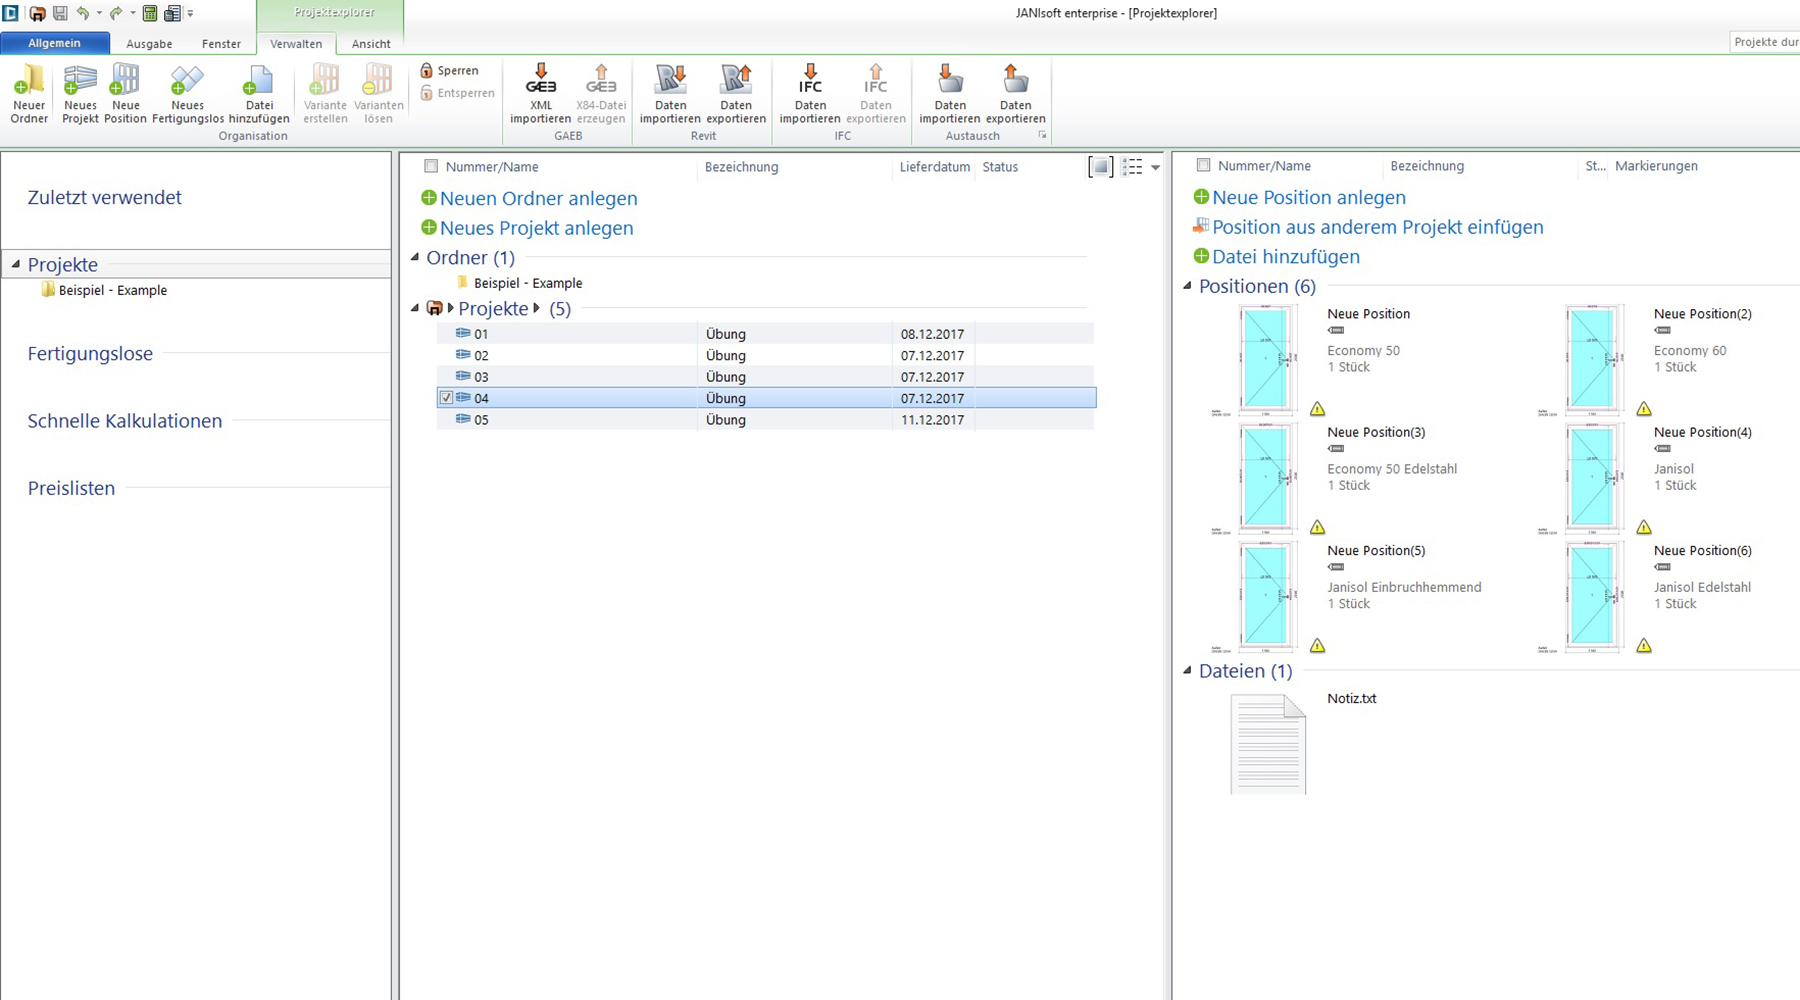Select the Beispiel - Example folder in Ordner list

527,283
